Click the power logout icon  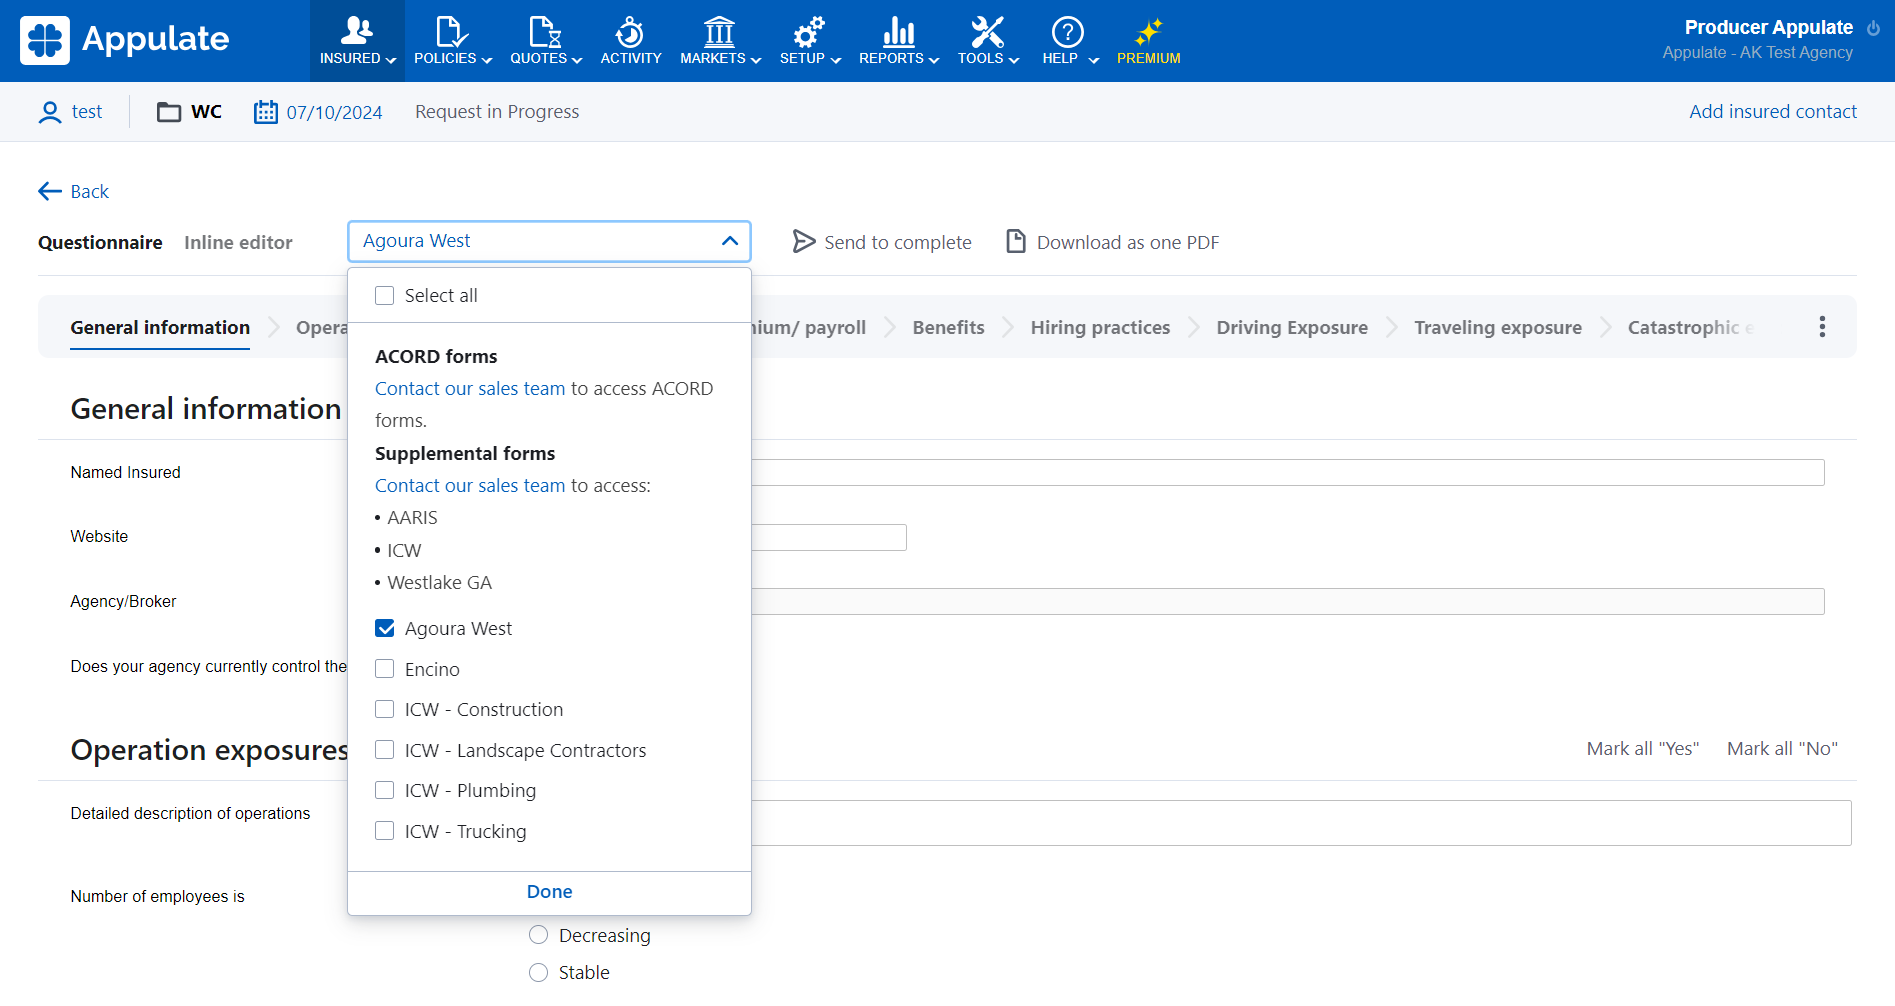1873,28
